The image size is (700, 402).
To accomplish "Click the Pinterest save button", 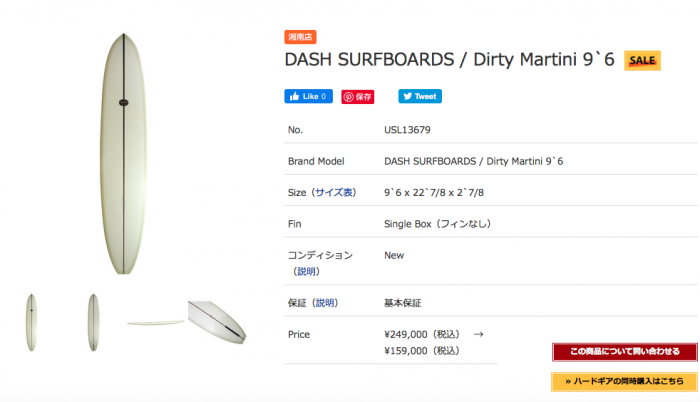I will (x=358, y=97).
